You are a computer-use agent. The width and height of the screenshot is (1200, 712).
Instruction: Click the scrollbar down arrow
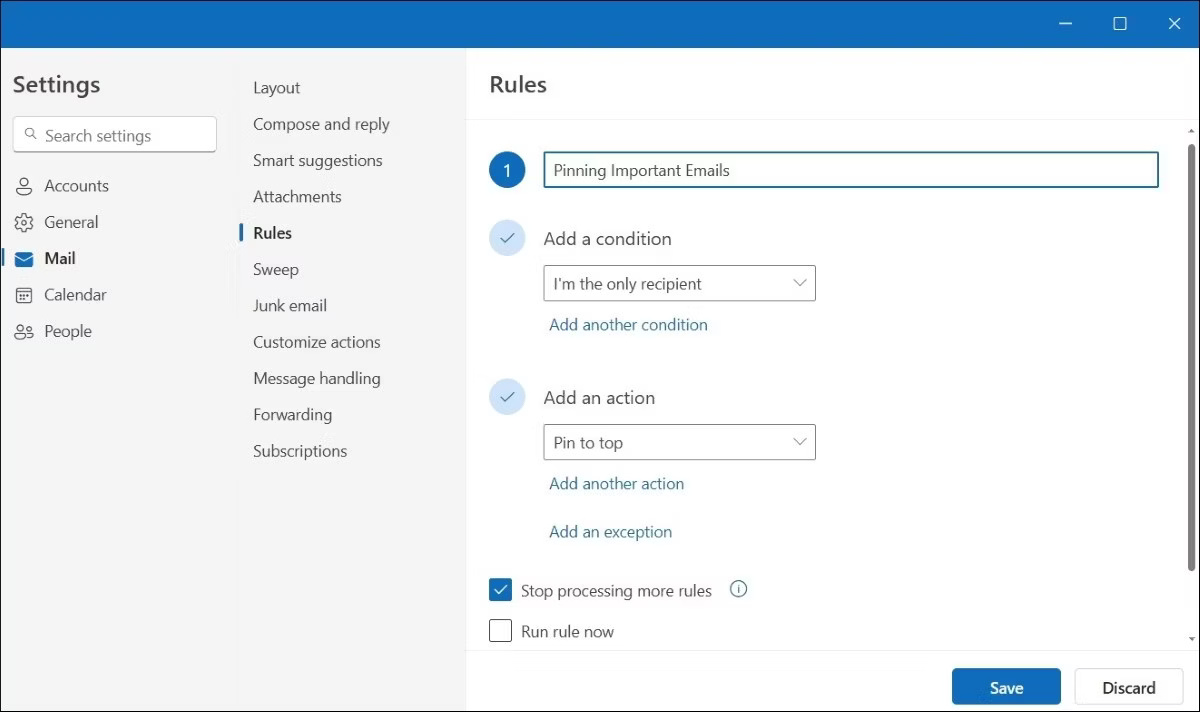coord(1191,638)
